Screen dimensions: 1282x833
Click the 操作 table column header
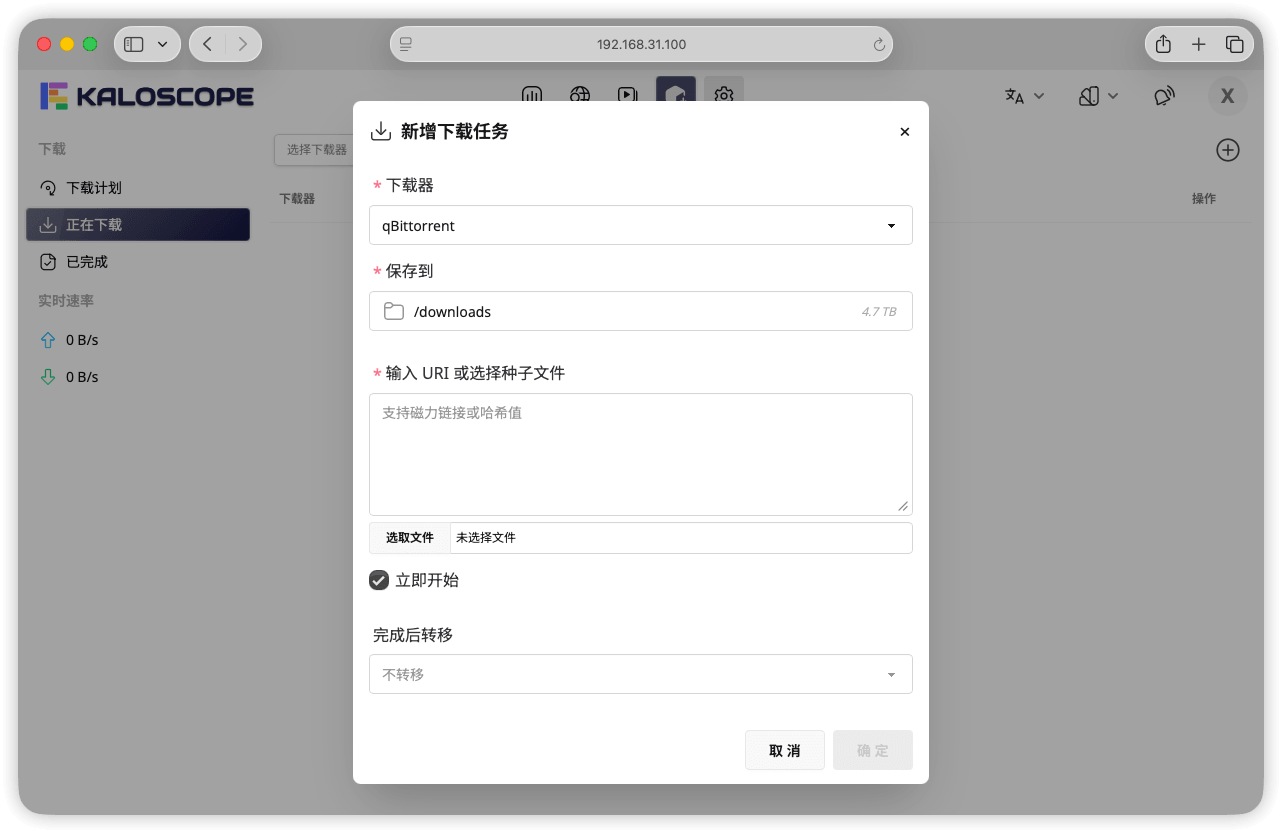tap(1204, 199)
